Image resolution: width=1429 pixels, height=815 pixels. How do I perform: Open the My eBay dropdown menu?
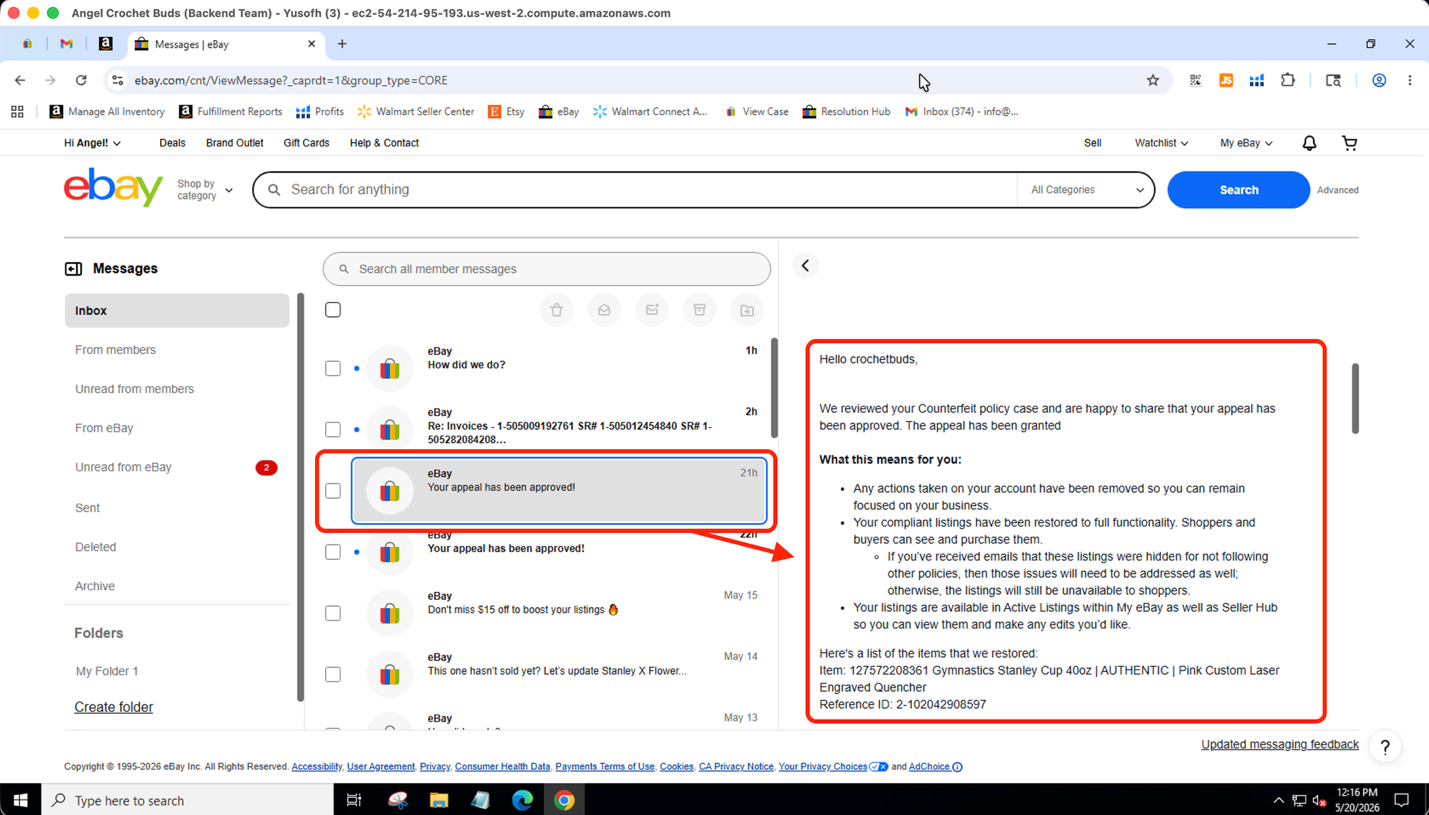point(1246,143)
